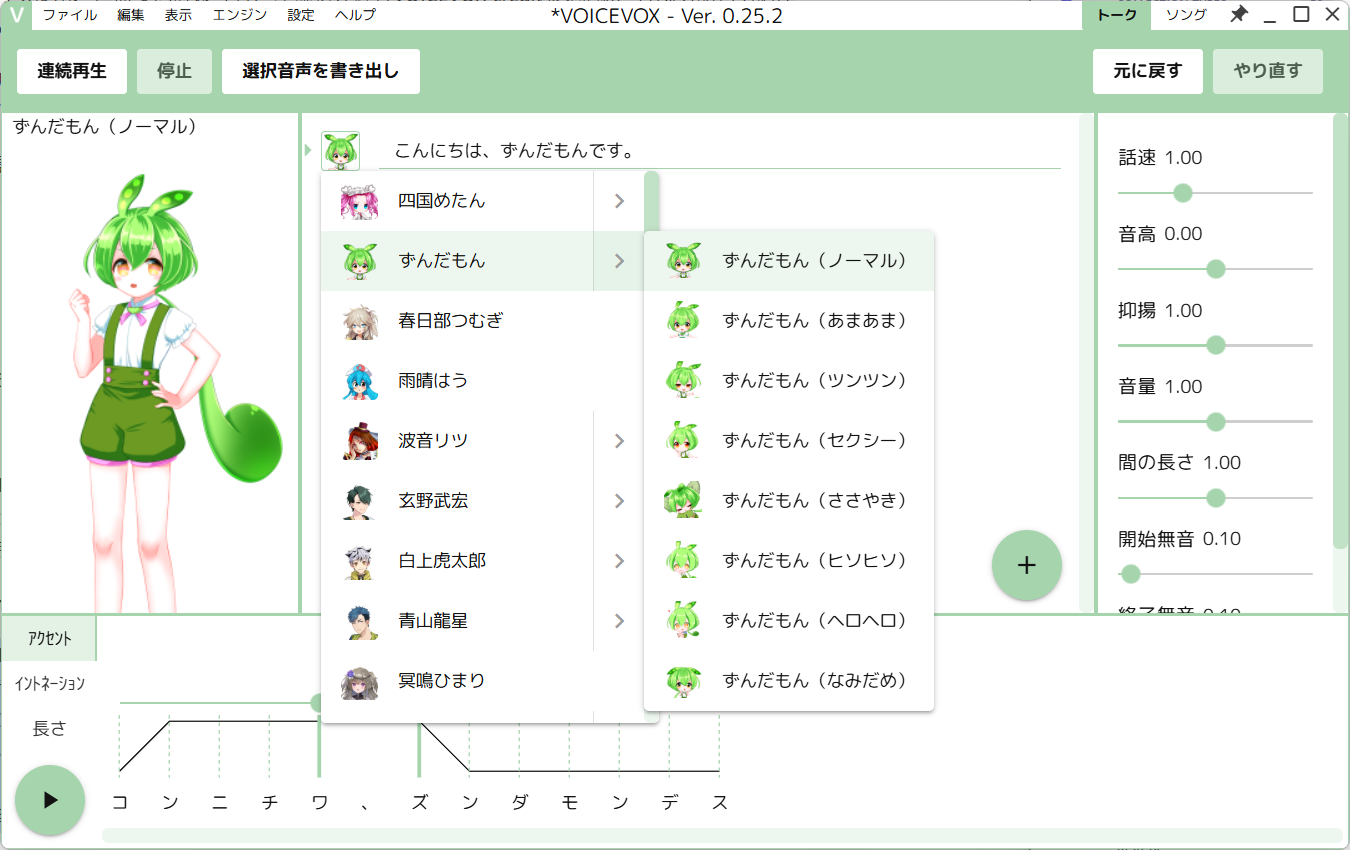The height and width of the screenshot is (850, 1350).
Task: Click the ささやき style portrait icon
Action: (682, 501)
